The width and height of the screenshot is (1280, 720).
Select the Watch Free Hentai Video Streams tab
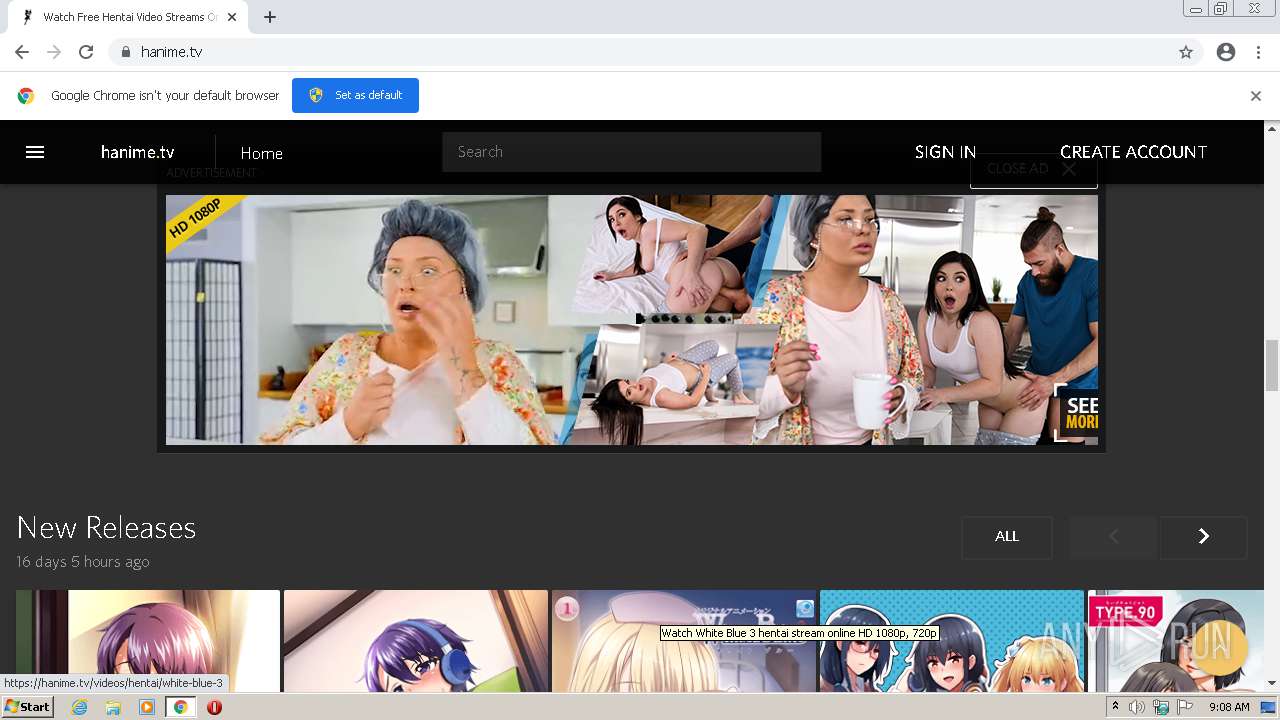click(x=127, y=17)
